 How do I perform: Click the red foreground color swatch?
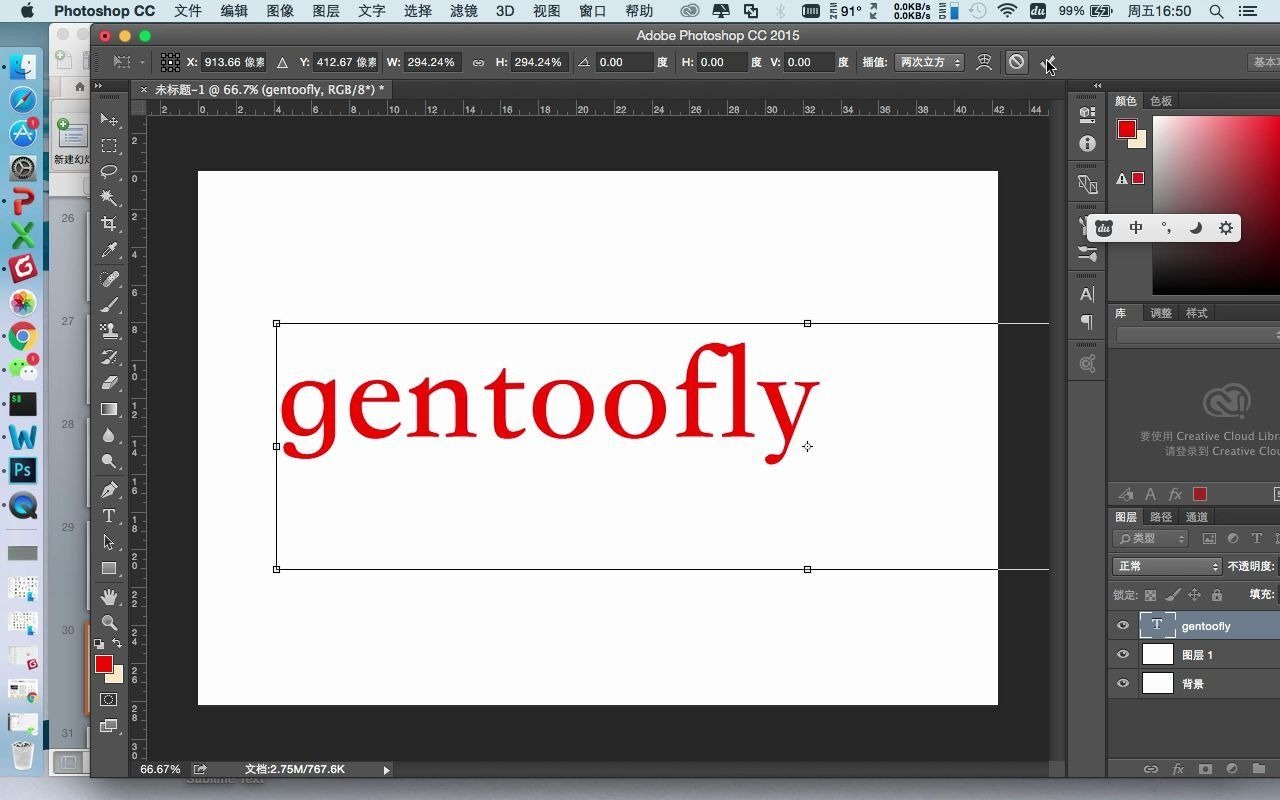click(x=104, y=664)
